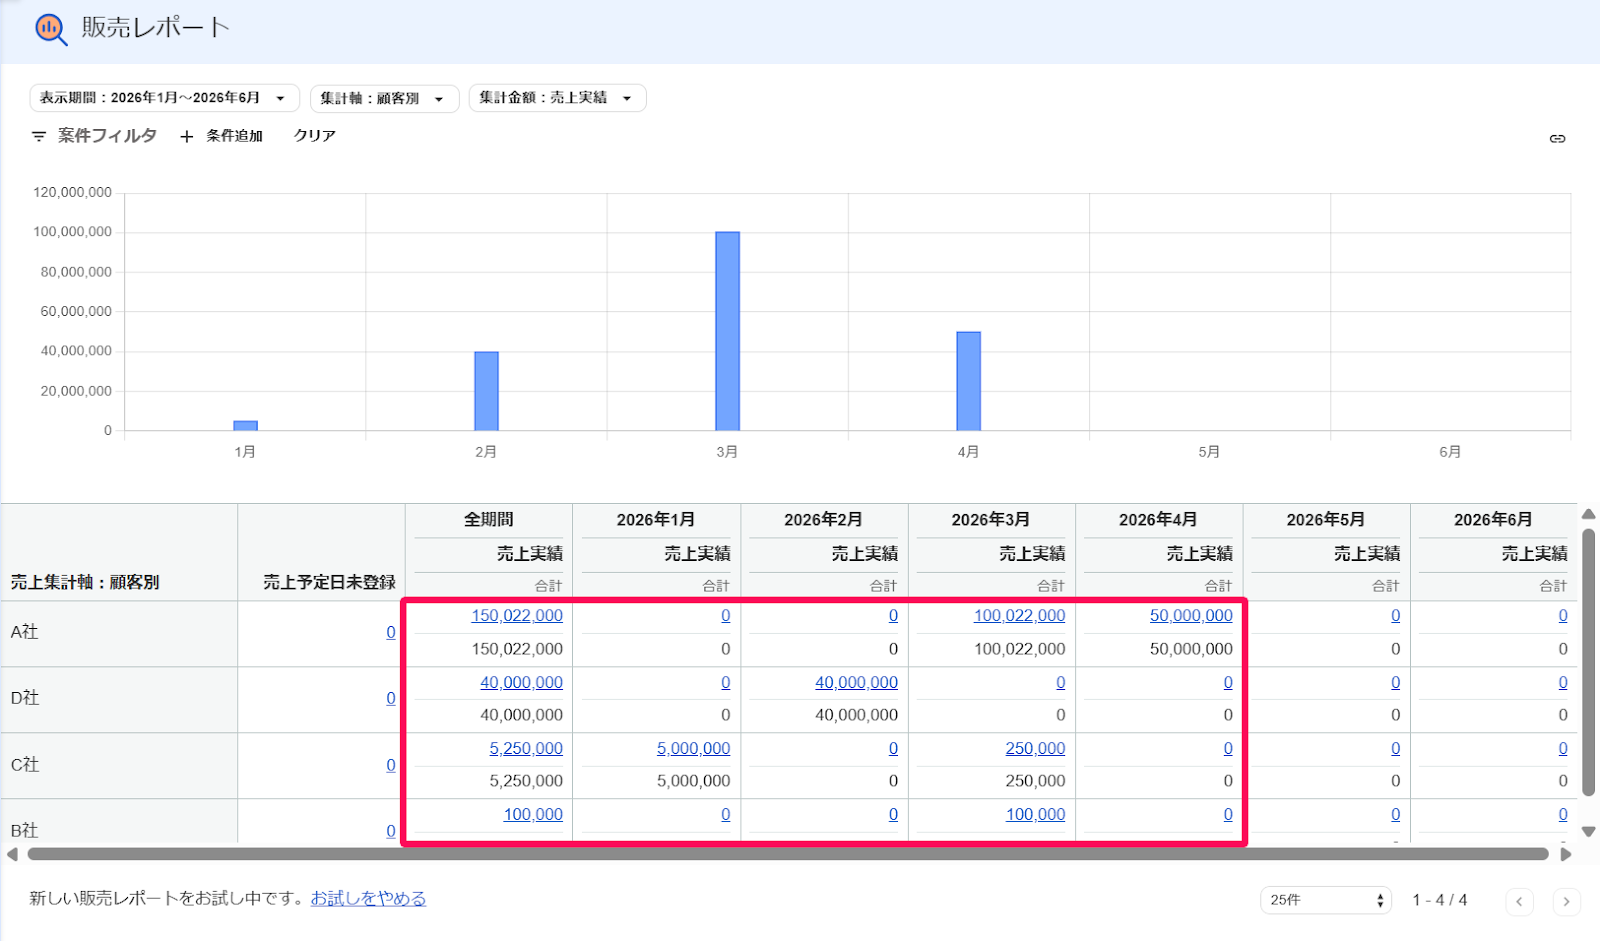This screenshot has width=1600, height=941.
Task: Click the C社 row label
Action: pyautogui.click(x=24, y=765)
